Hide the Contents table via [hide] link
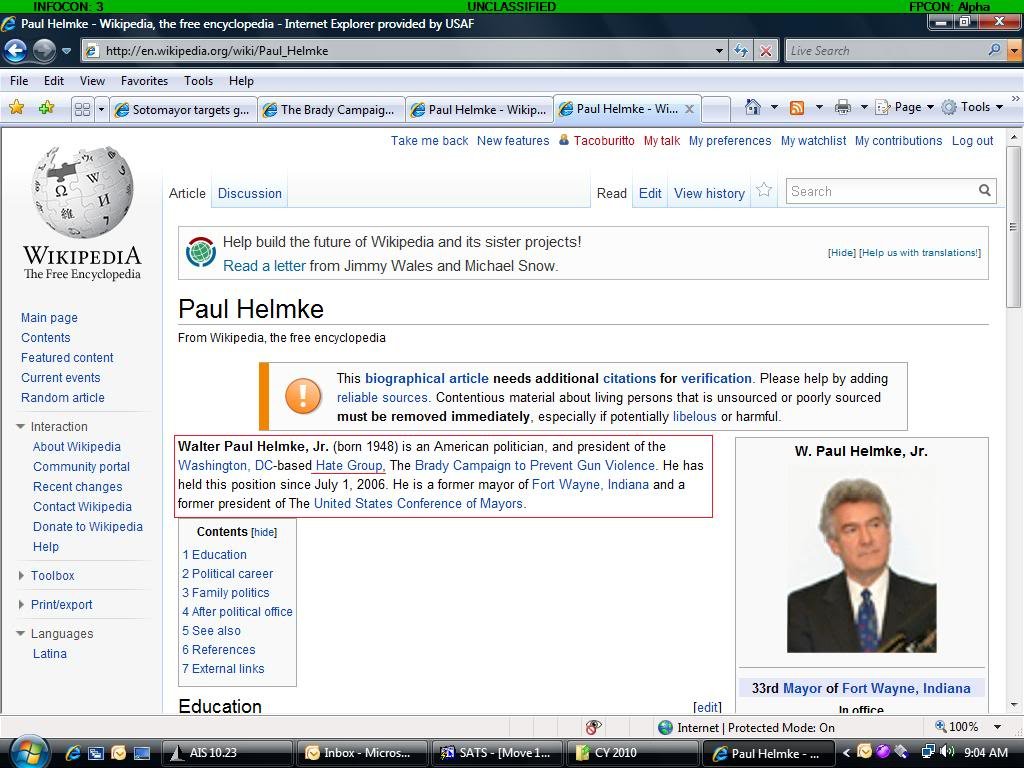This screenshot has width=1024, height=768. click(x=264, y=532)
